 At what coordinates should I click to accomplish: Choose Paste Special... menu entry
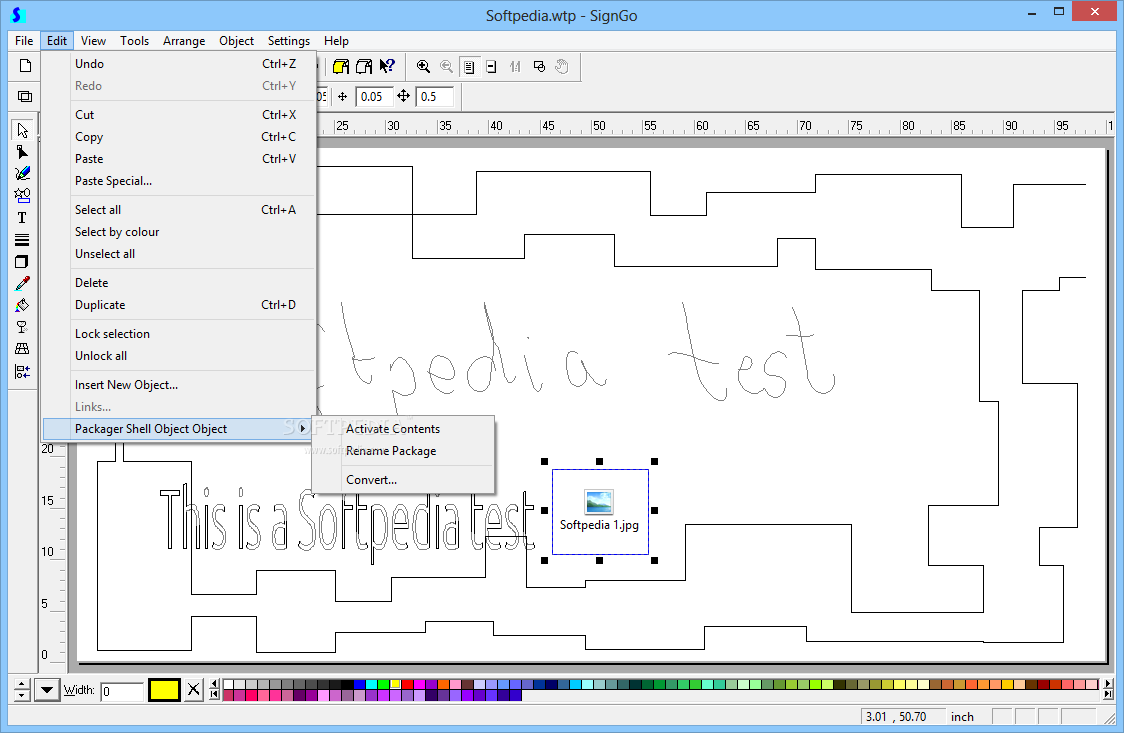[x=179, y=181]
